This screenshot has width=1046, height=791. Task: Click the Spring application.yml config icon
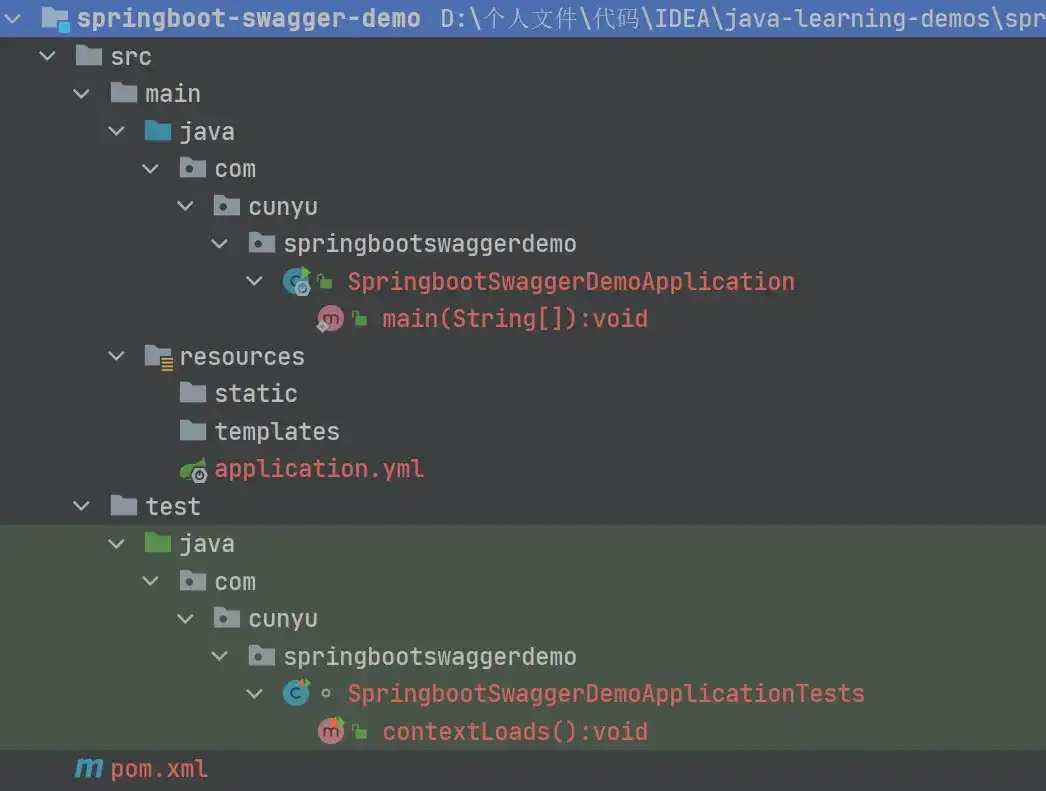pyautogui.click(x=193, y=469)
